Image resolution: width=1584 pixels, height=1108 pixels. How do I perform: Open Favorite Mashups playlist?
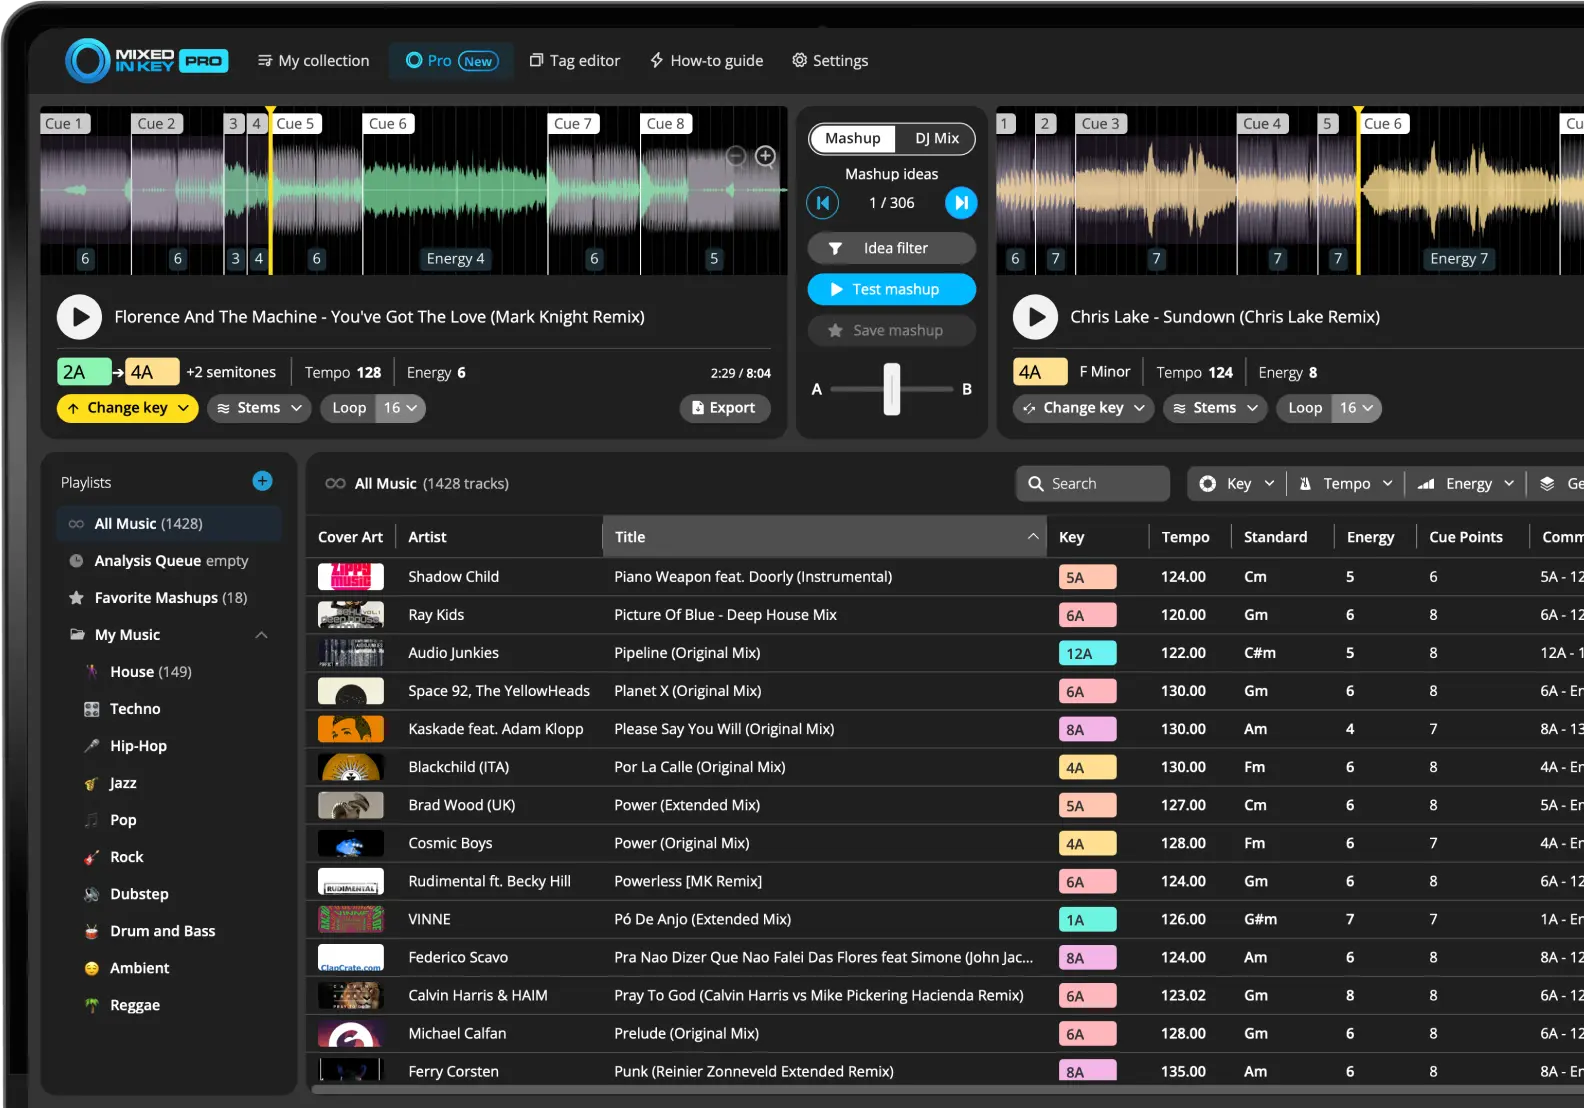pos(169,598)
